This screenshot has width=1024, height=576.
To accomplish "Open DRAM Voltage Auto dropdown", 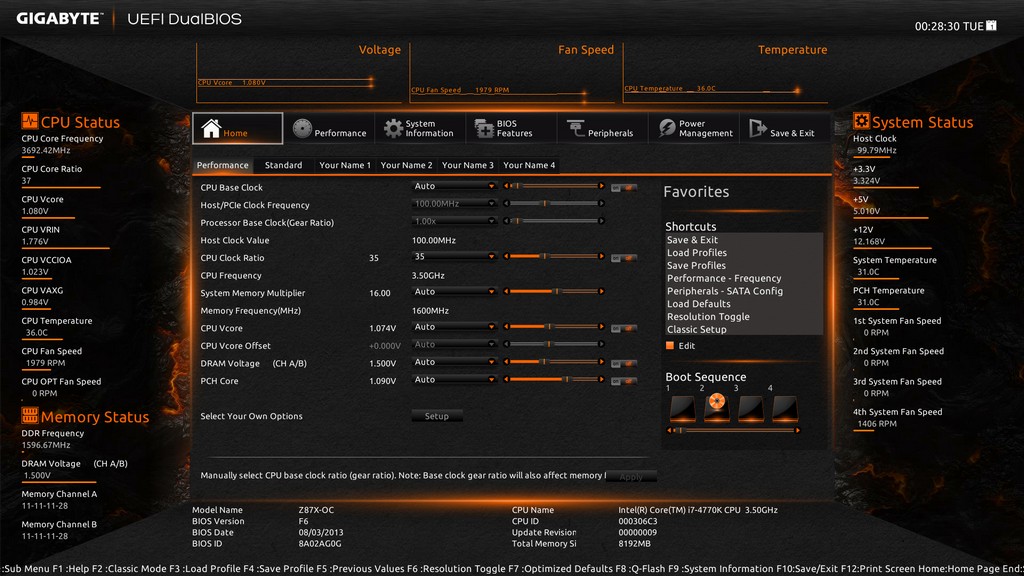I will click(454, 362).
